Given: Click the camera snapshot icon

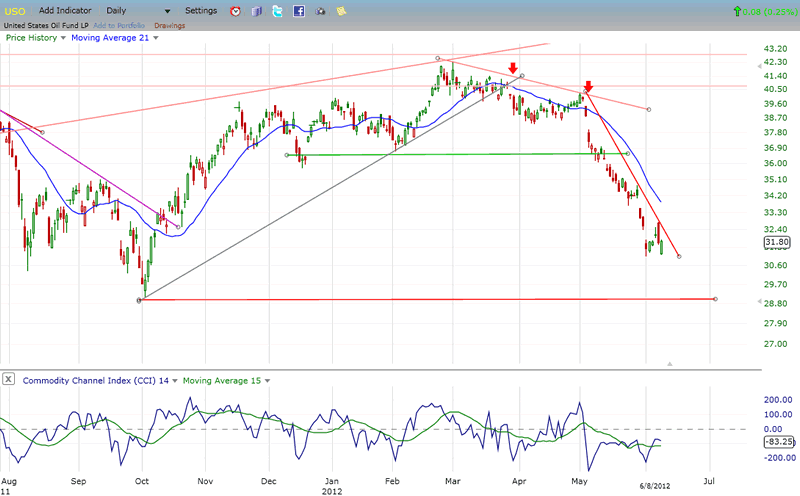Looking at the screenshot, I should [x=320, y=11].
